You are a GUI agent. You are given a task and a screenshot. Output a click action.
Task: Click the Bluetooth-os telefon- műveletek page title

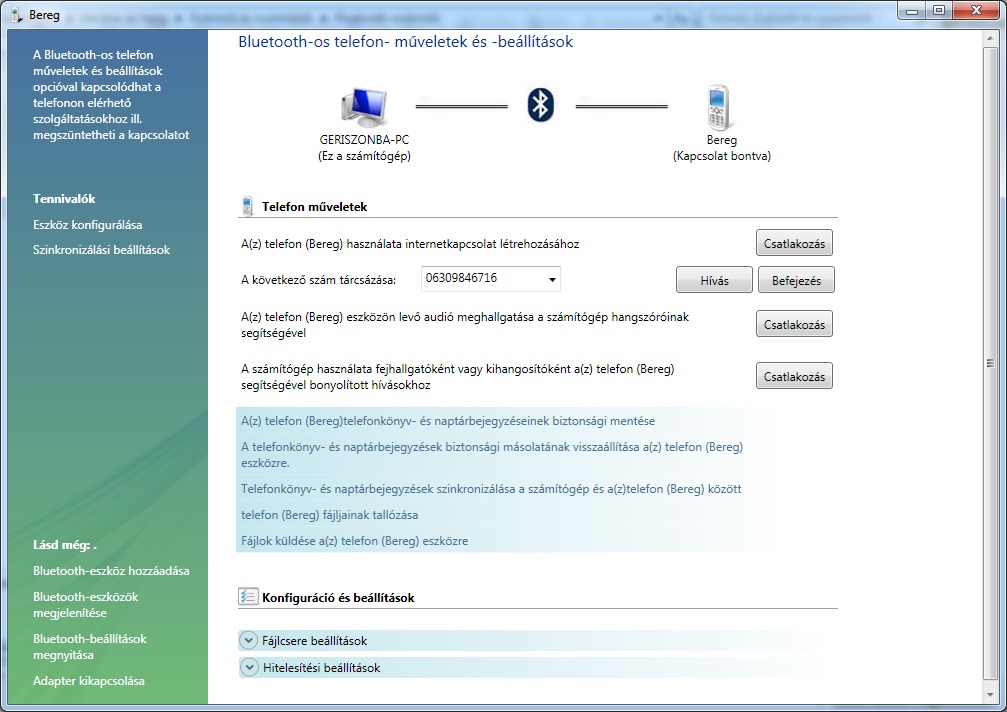click(x=406, y=42)
